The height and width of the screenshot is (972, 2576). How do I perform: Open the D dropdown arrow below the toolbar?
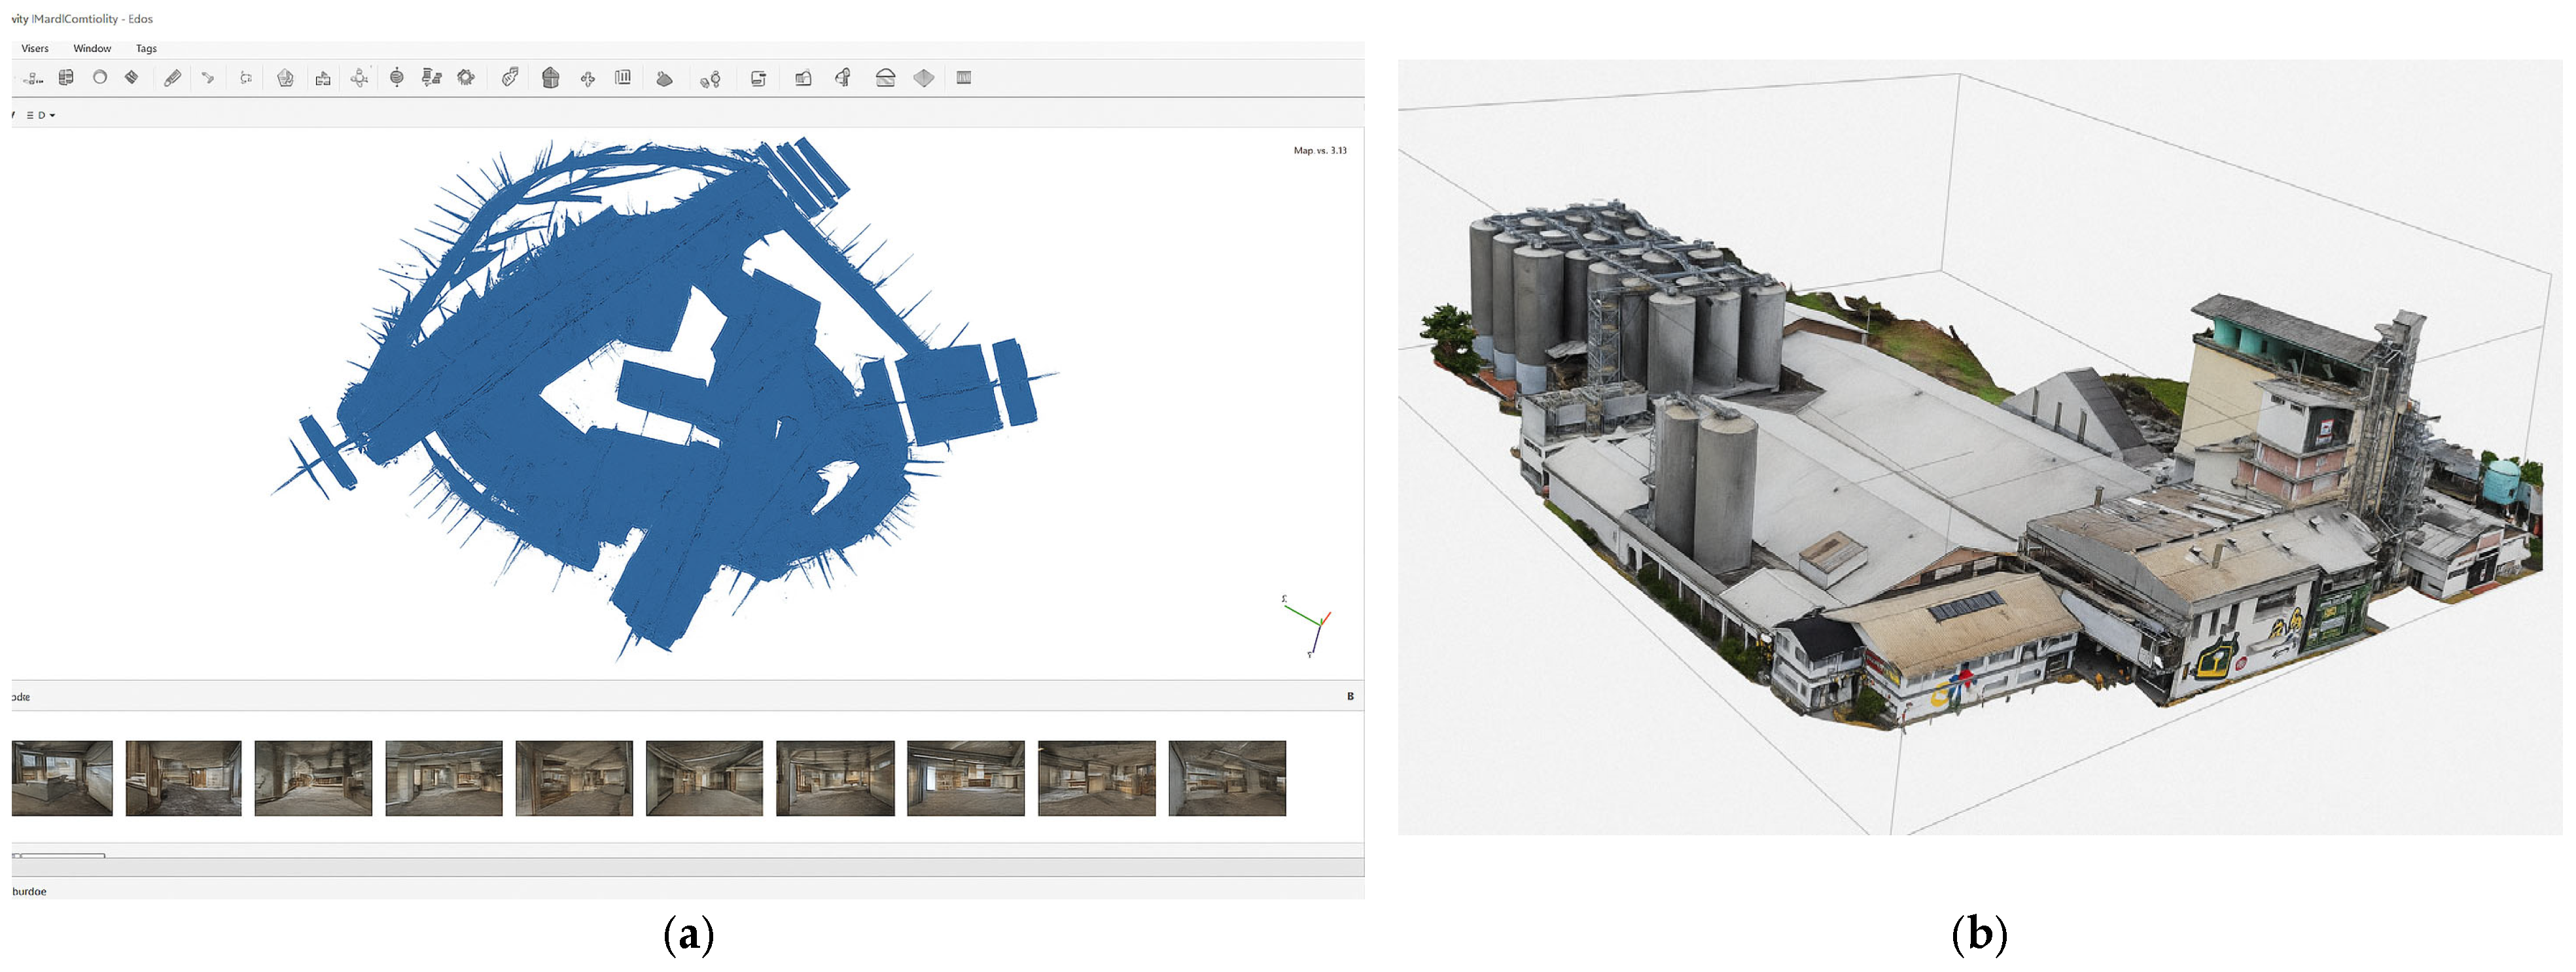coord(52,115)
